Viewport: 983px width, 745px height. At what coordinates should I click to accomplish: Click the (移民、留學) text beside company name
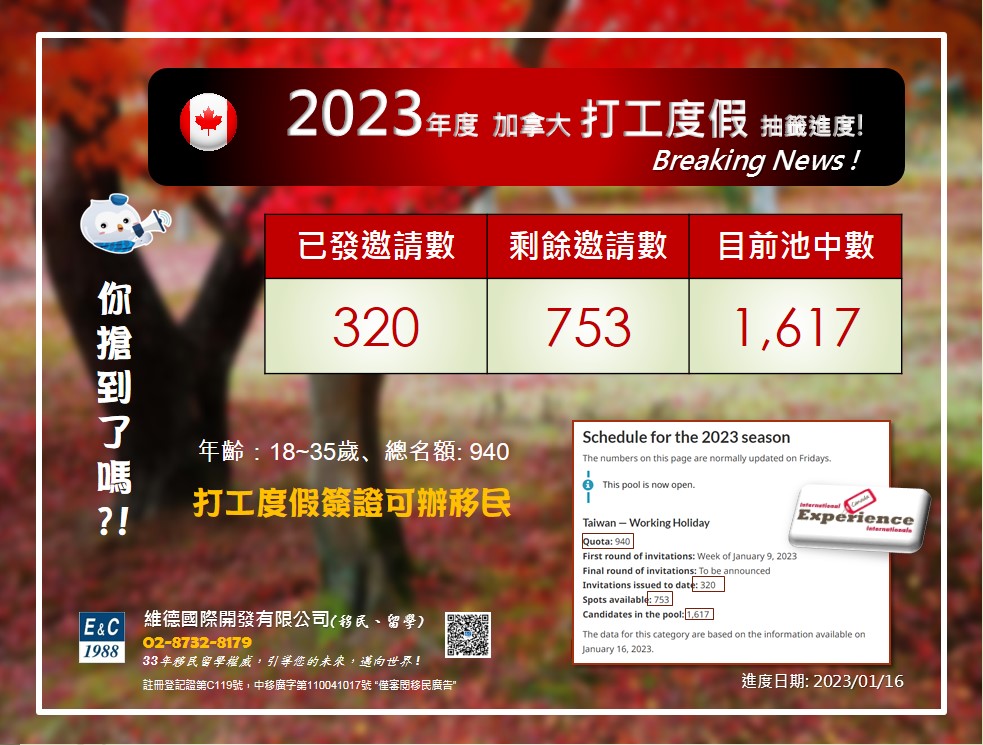tap(378, 621)
